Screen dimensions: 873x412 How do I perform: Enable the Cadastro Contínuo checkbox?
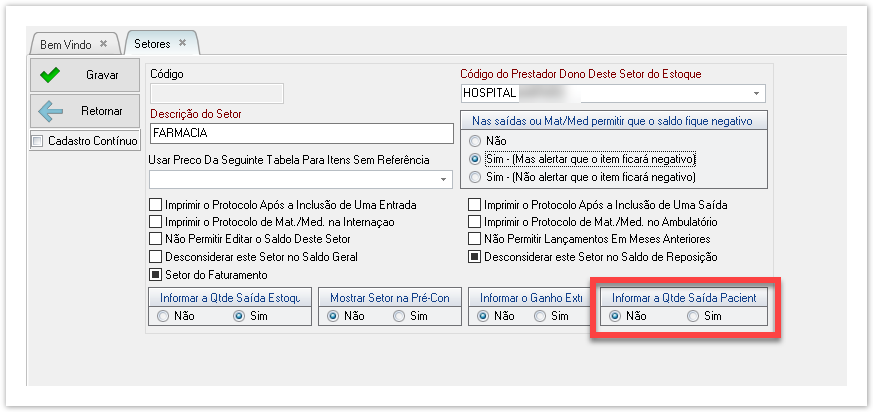(x=38, y=141)
